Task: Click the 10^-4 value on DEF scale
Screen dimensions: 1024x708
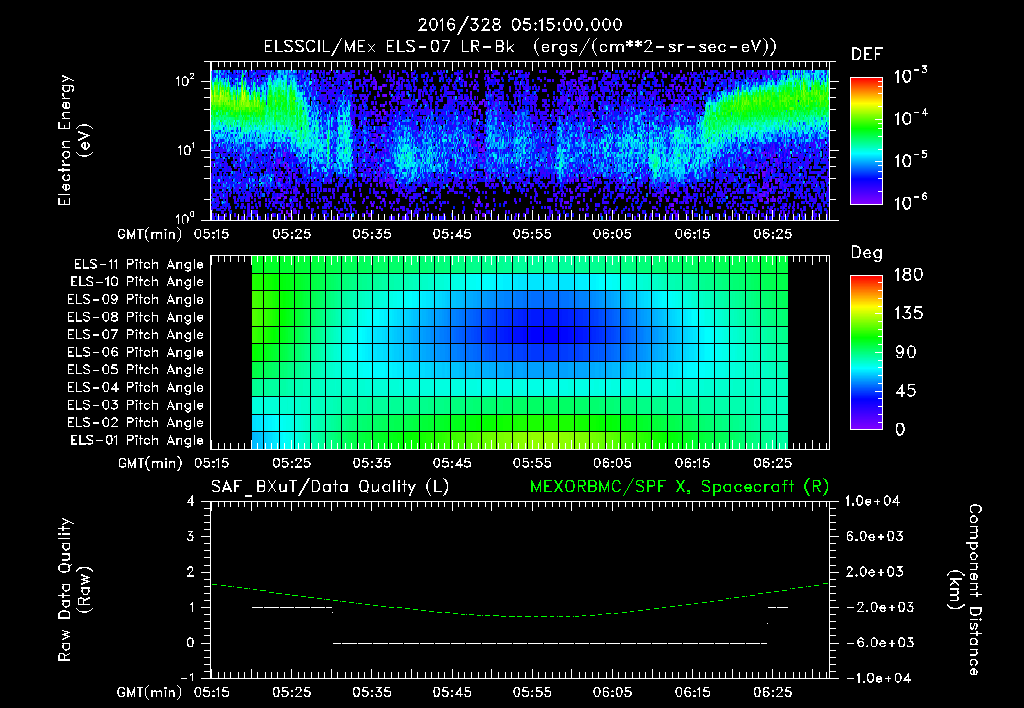Action: click(x=910, y=118)
